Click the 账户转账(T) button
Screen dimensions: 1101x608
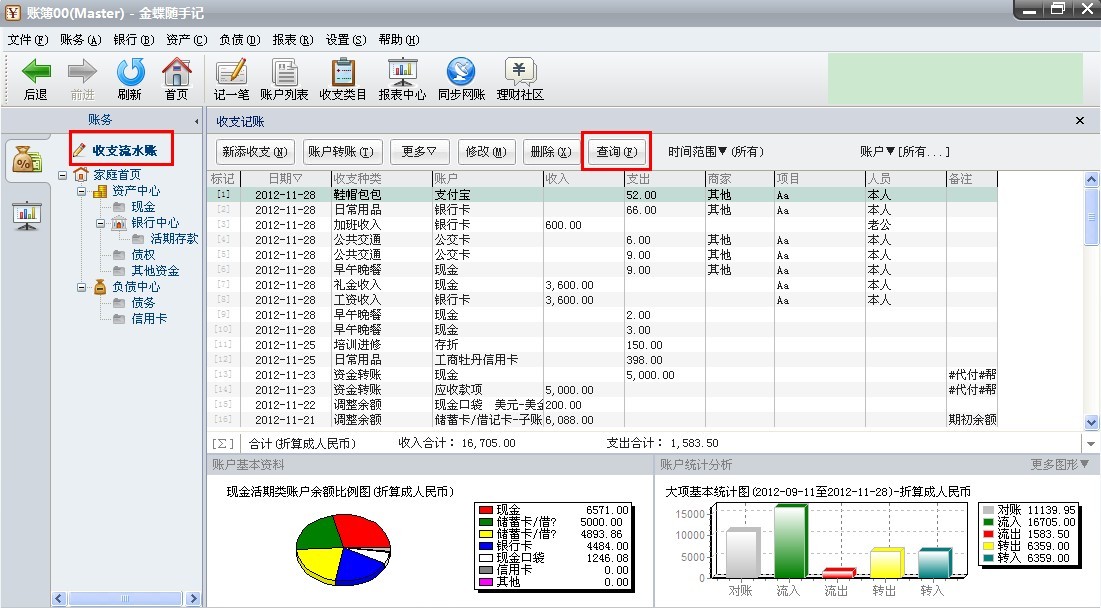coord(341,152)
